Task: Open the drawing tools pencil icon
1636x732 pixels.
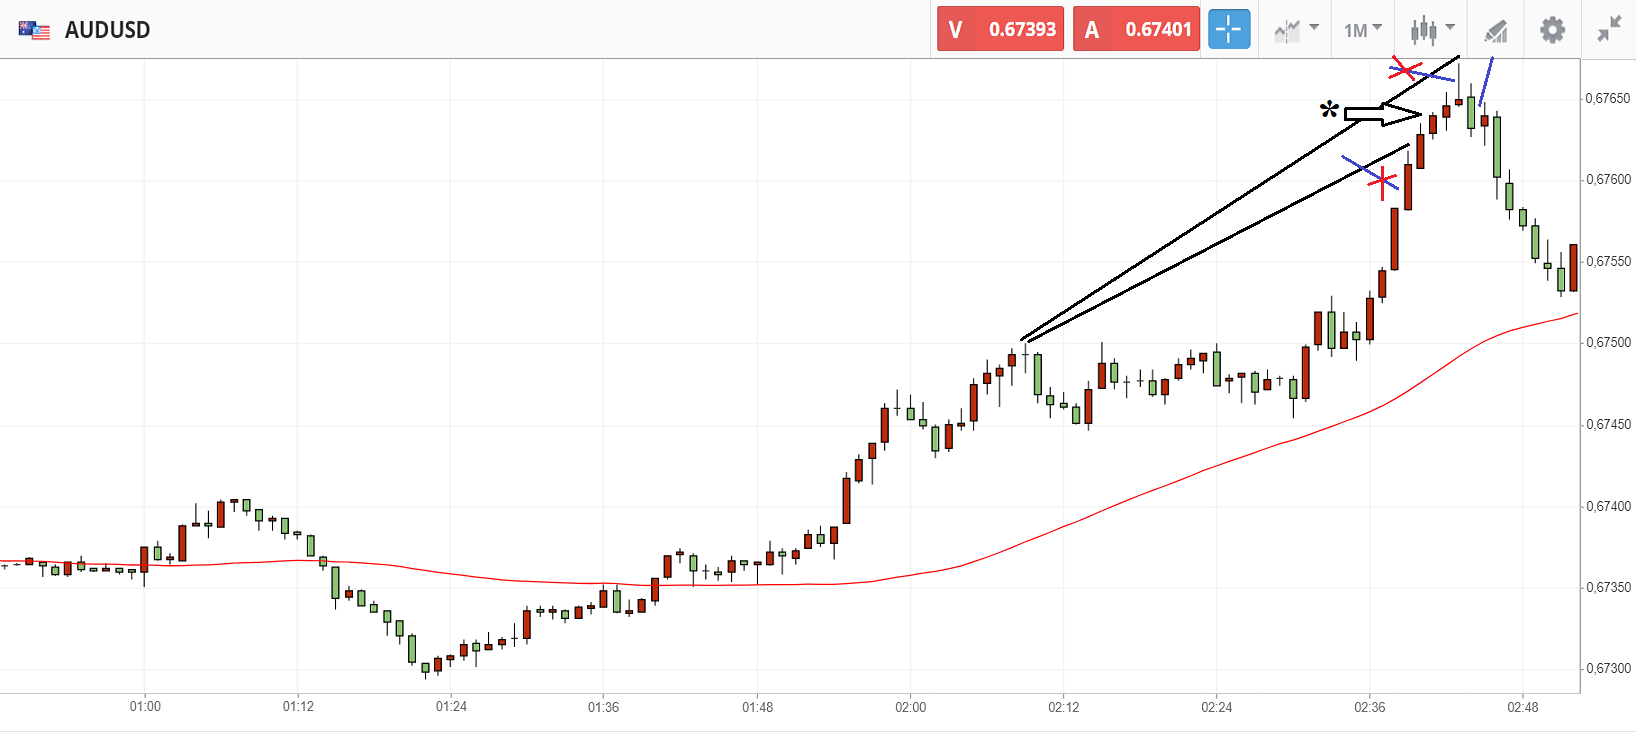Action: click(1495, 31)
